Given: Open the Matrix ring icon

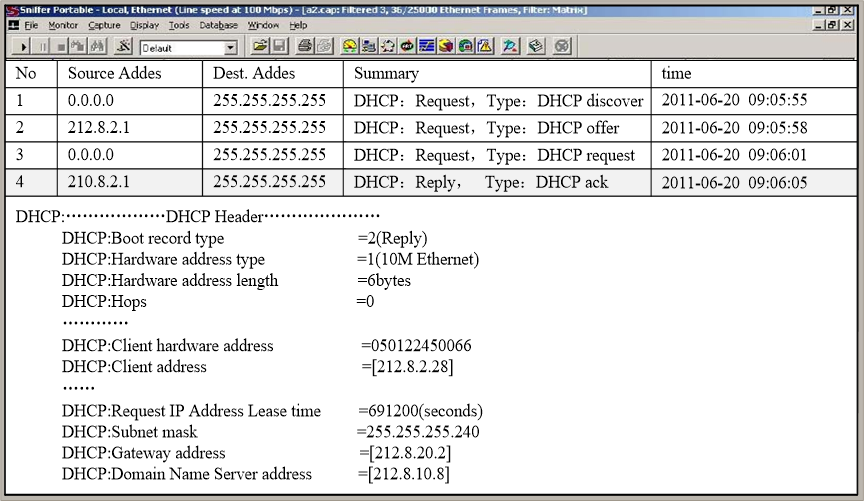Looking at the screenshot, I should (x=388, y=46).
